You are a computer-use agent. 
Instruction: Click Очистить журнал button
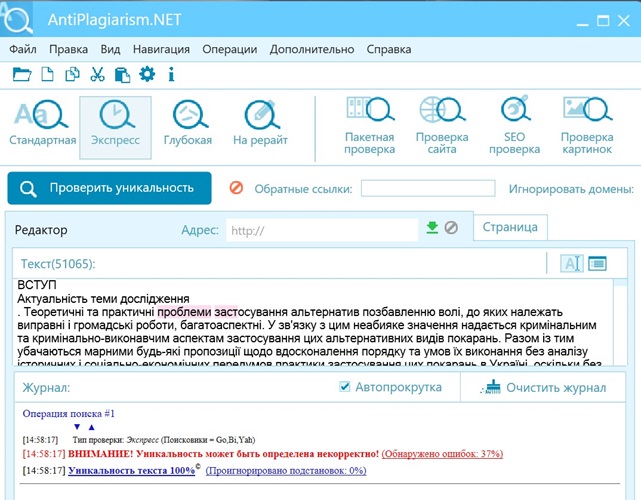pos(545,387)
